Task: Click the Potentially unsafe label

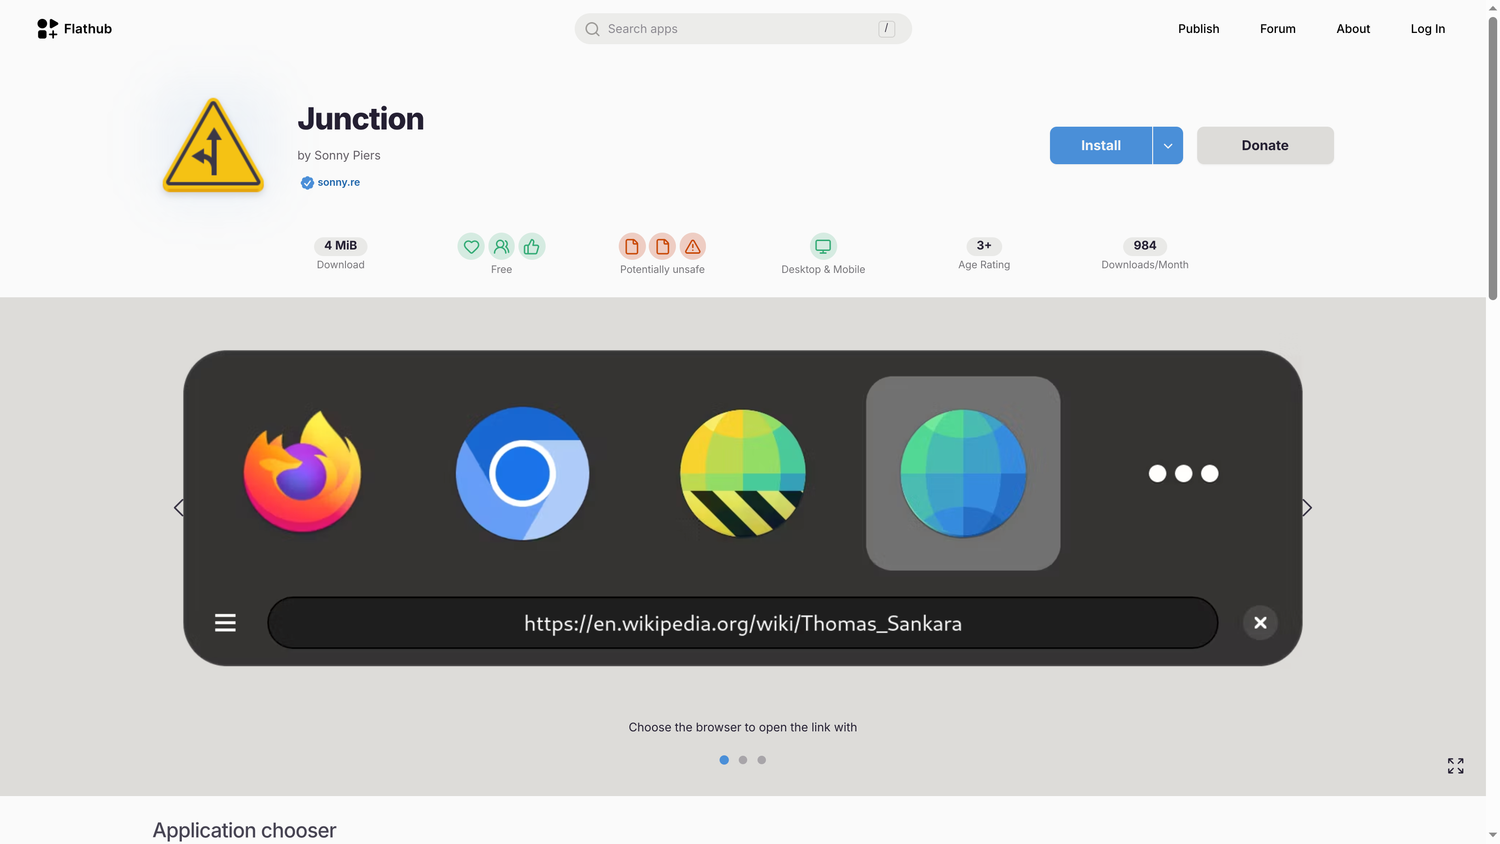Action: [662, 270]
